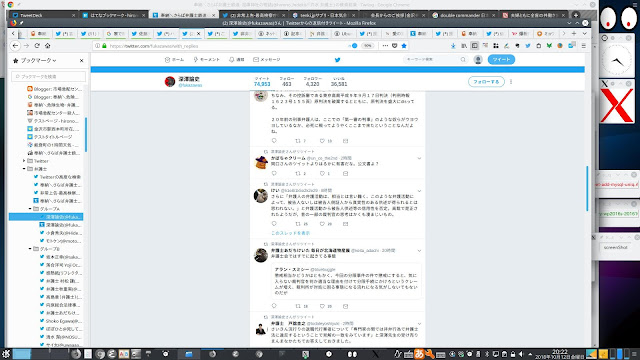The height and width of the screenshot is (360, 640).
Task: Collapse the 弁護士 bookmark folder
Action: pyautogui.click(x=24, y=169)
